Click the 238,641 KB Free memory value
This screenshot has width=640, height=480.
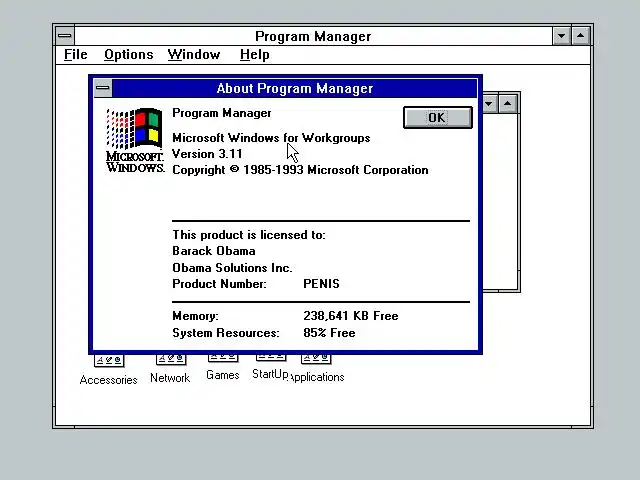(351, 316)
